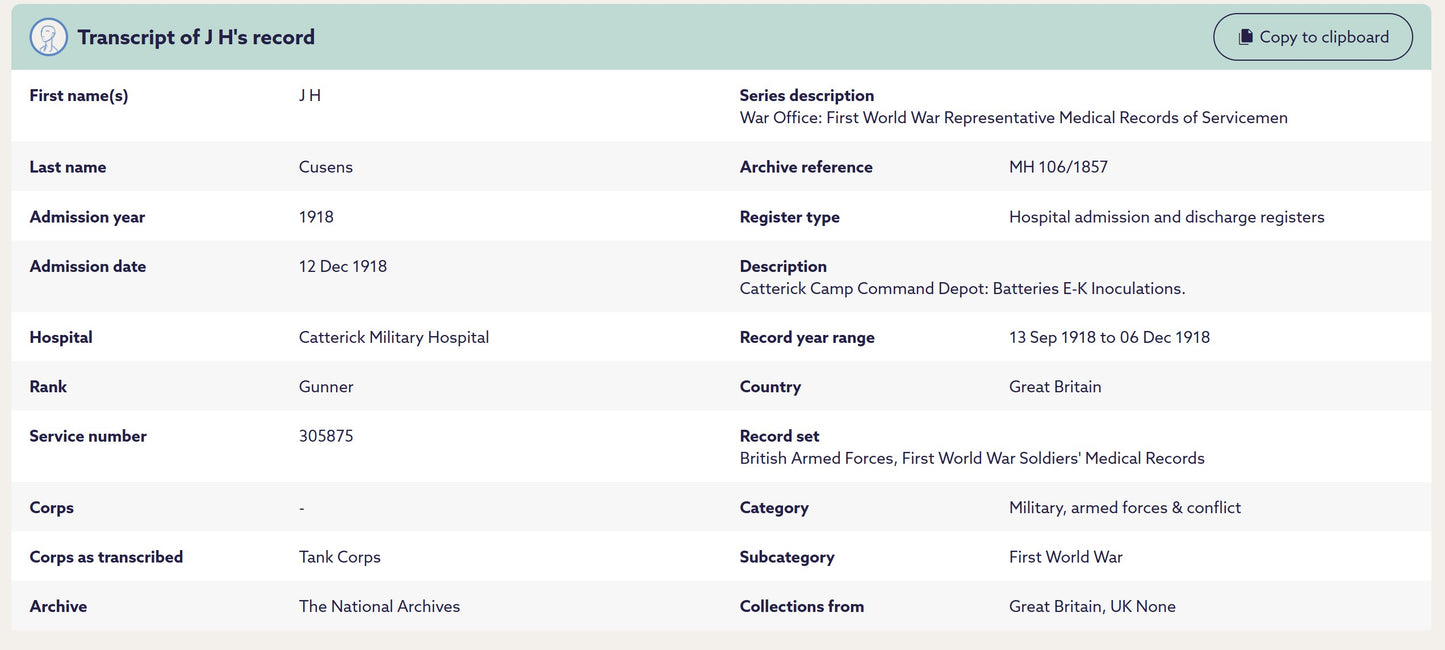Click The National Archives value

coord(380,606)
